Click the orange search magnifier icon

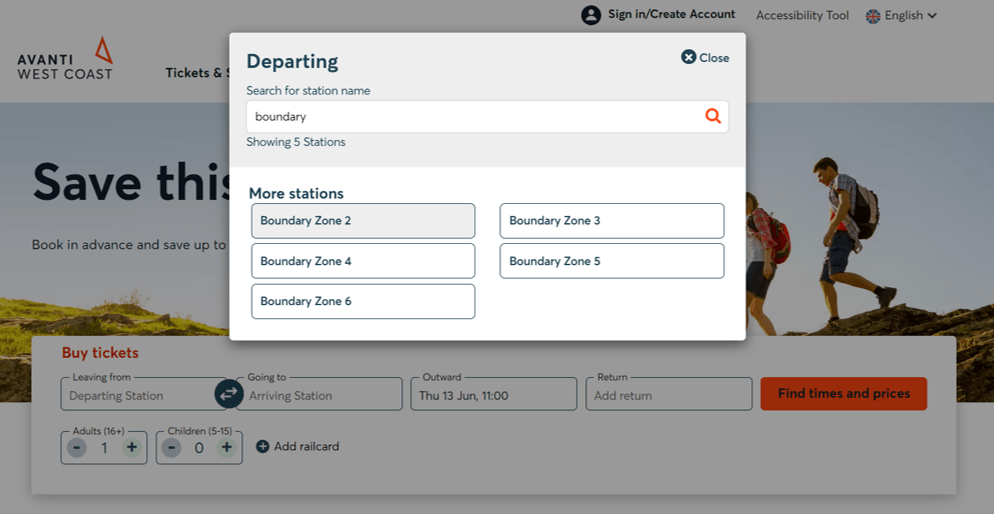[x=712, y=116]
